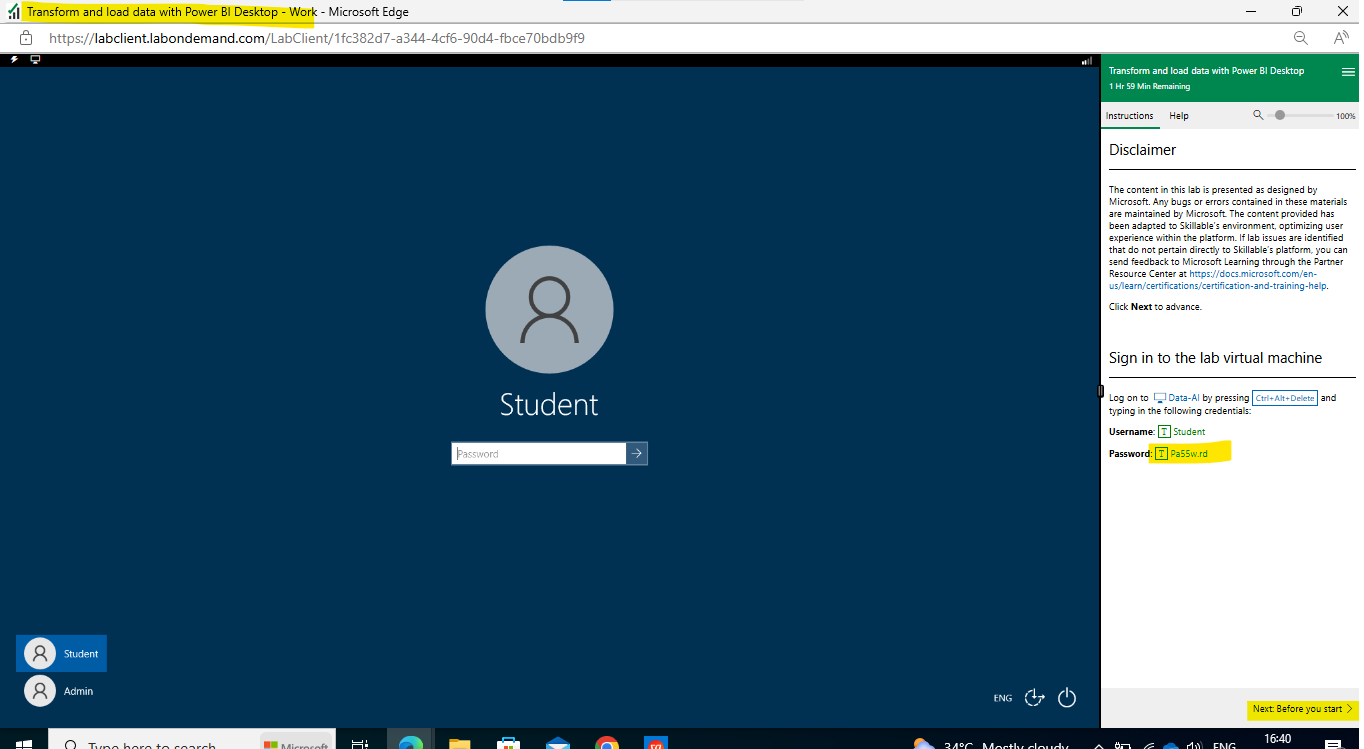Image resolution: width=1364 pixels, height=749 pixels.
Task: Click the power icon on login screen
Action: point(1067,698)
